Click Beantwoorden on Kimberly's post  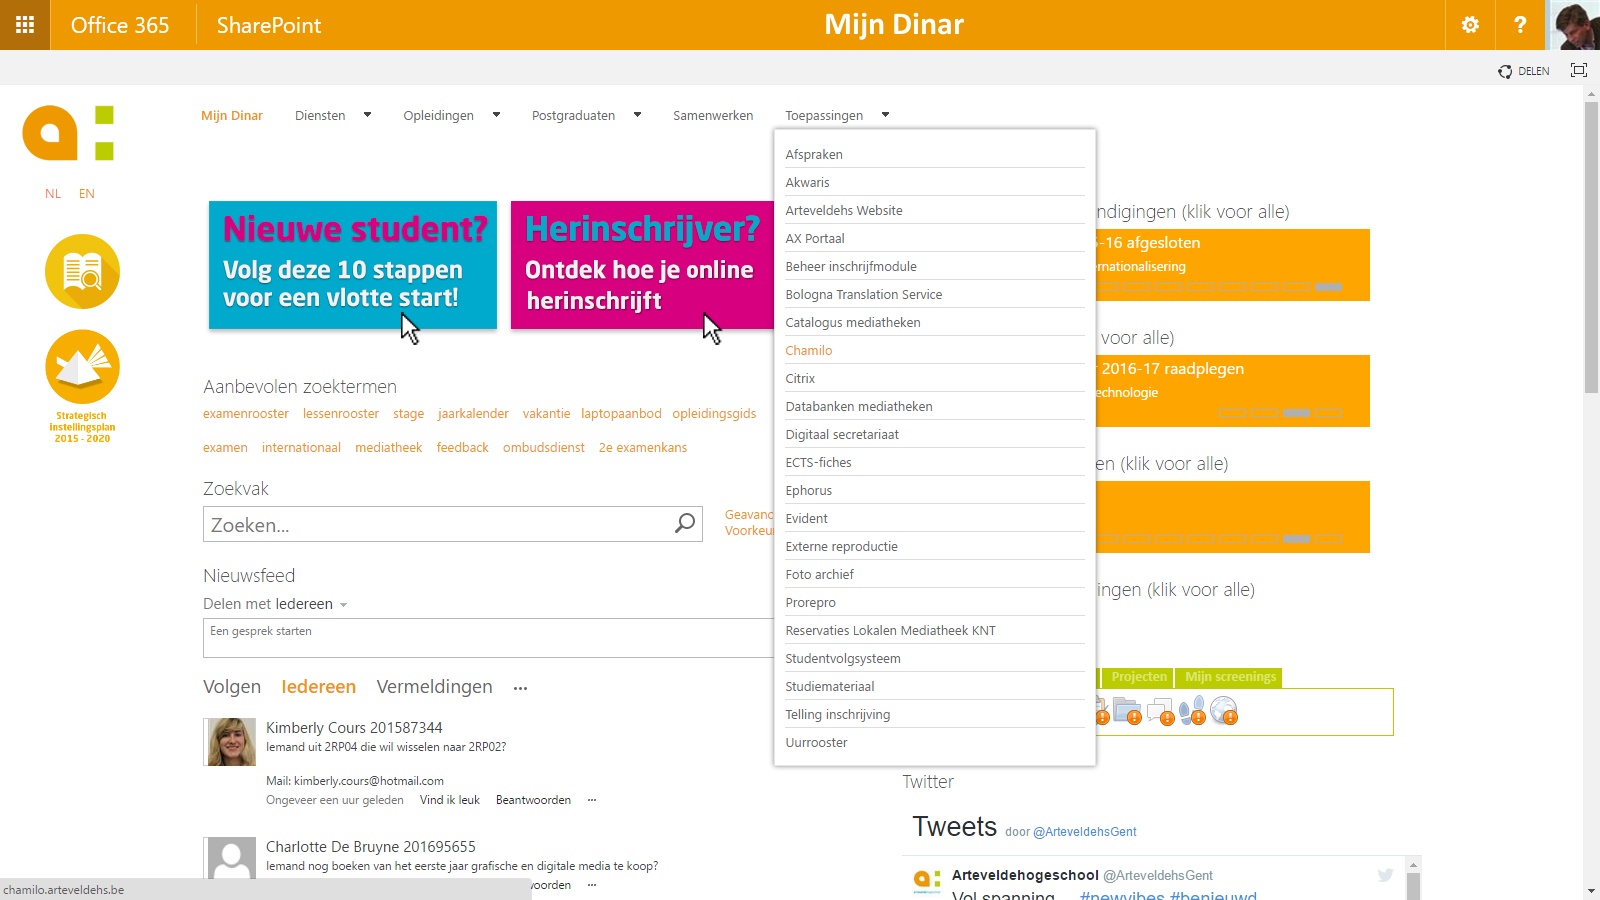coord(533,800)
